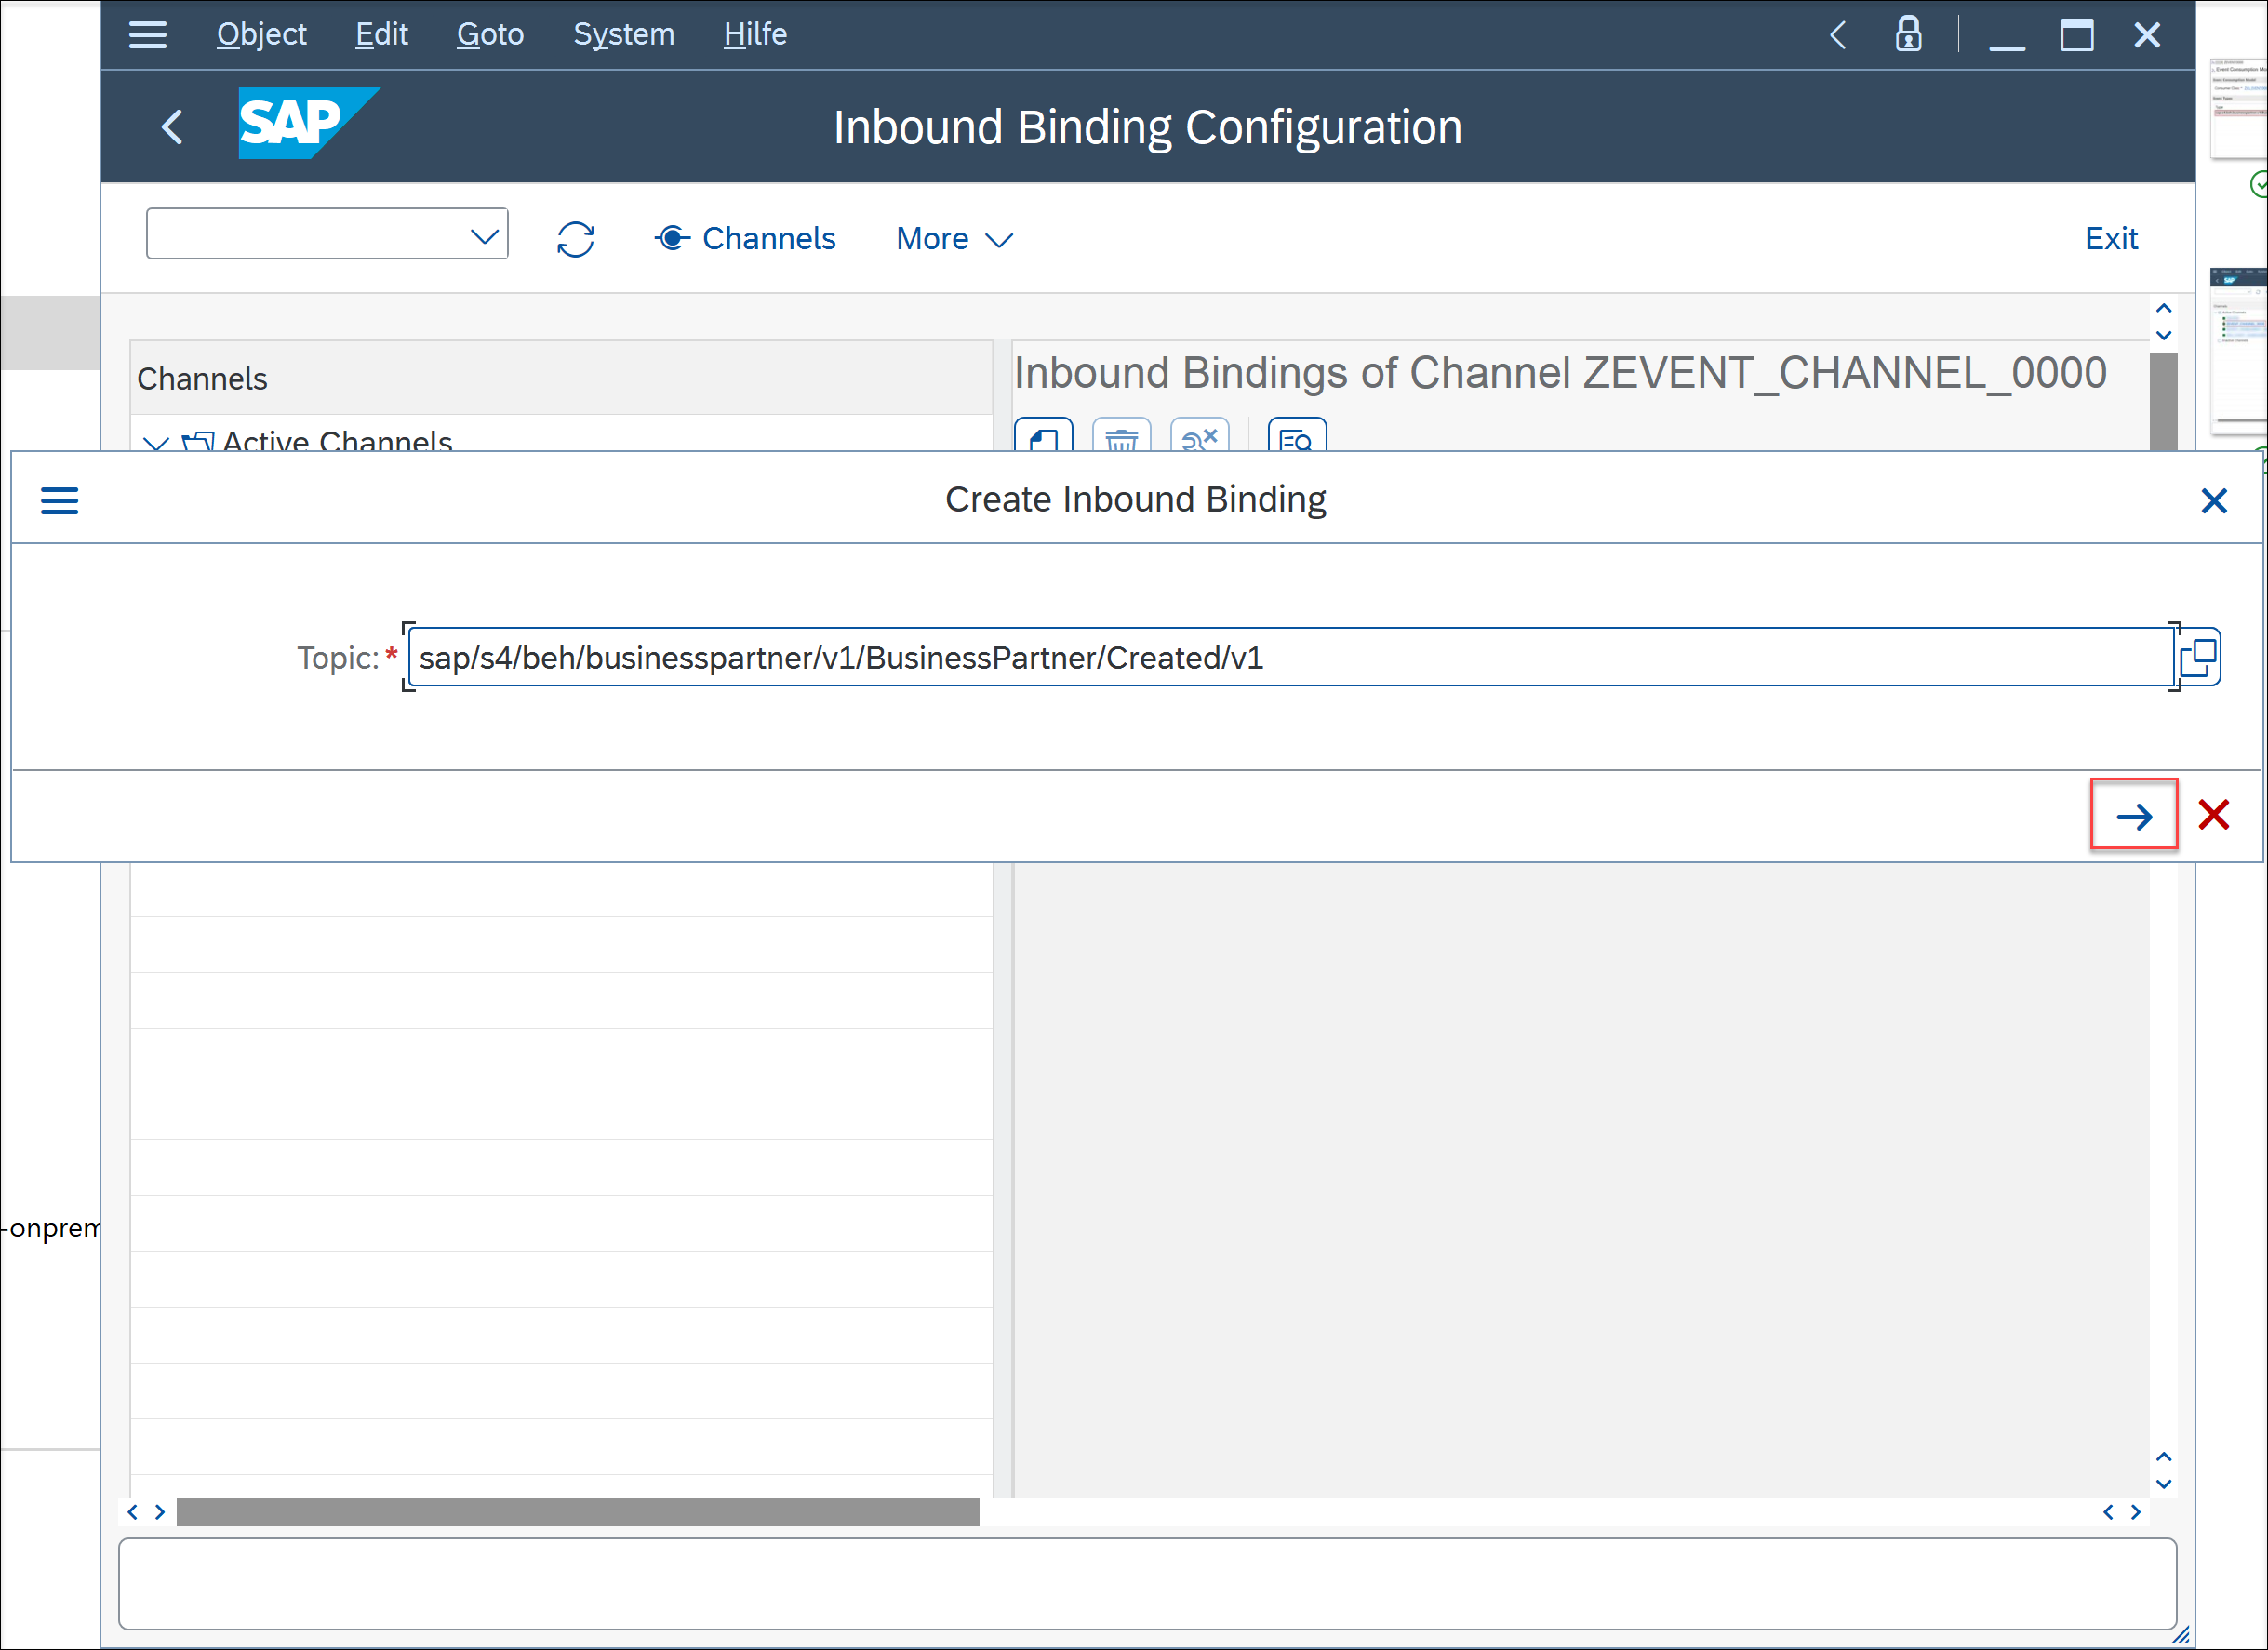The width and height of the screenshot is (2268, 1650).
Task: Click the horizontal scrollbar of Channels panel
Action: (577, 1511)
